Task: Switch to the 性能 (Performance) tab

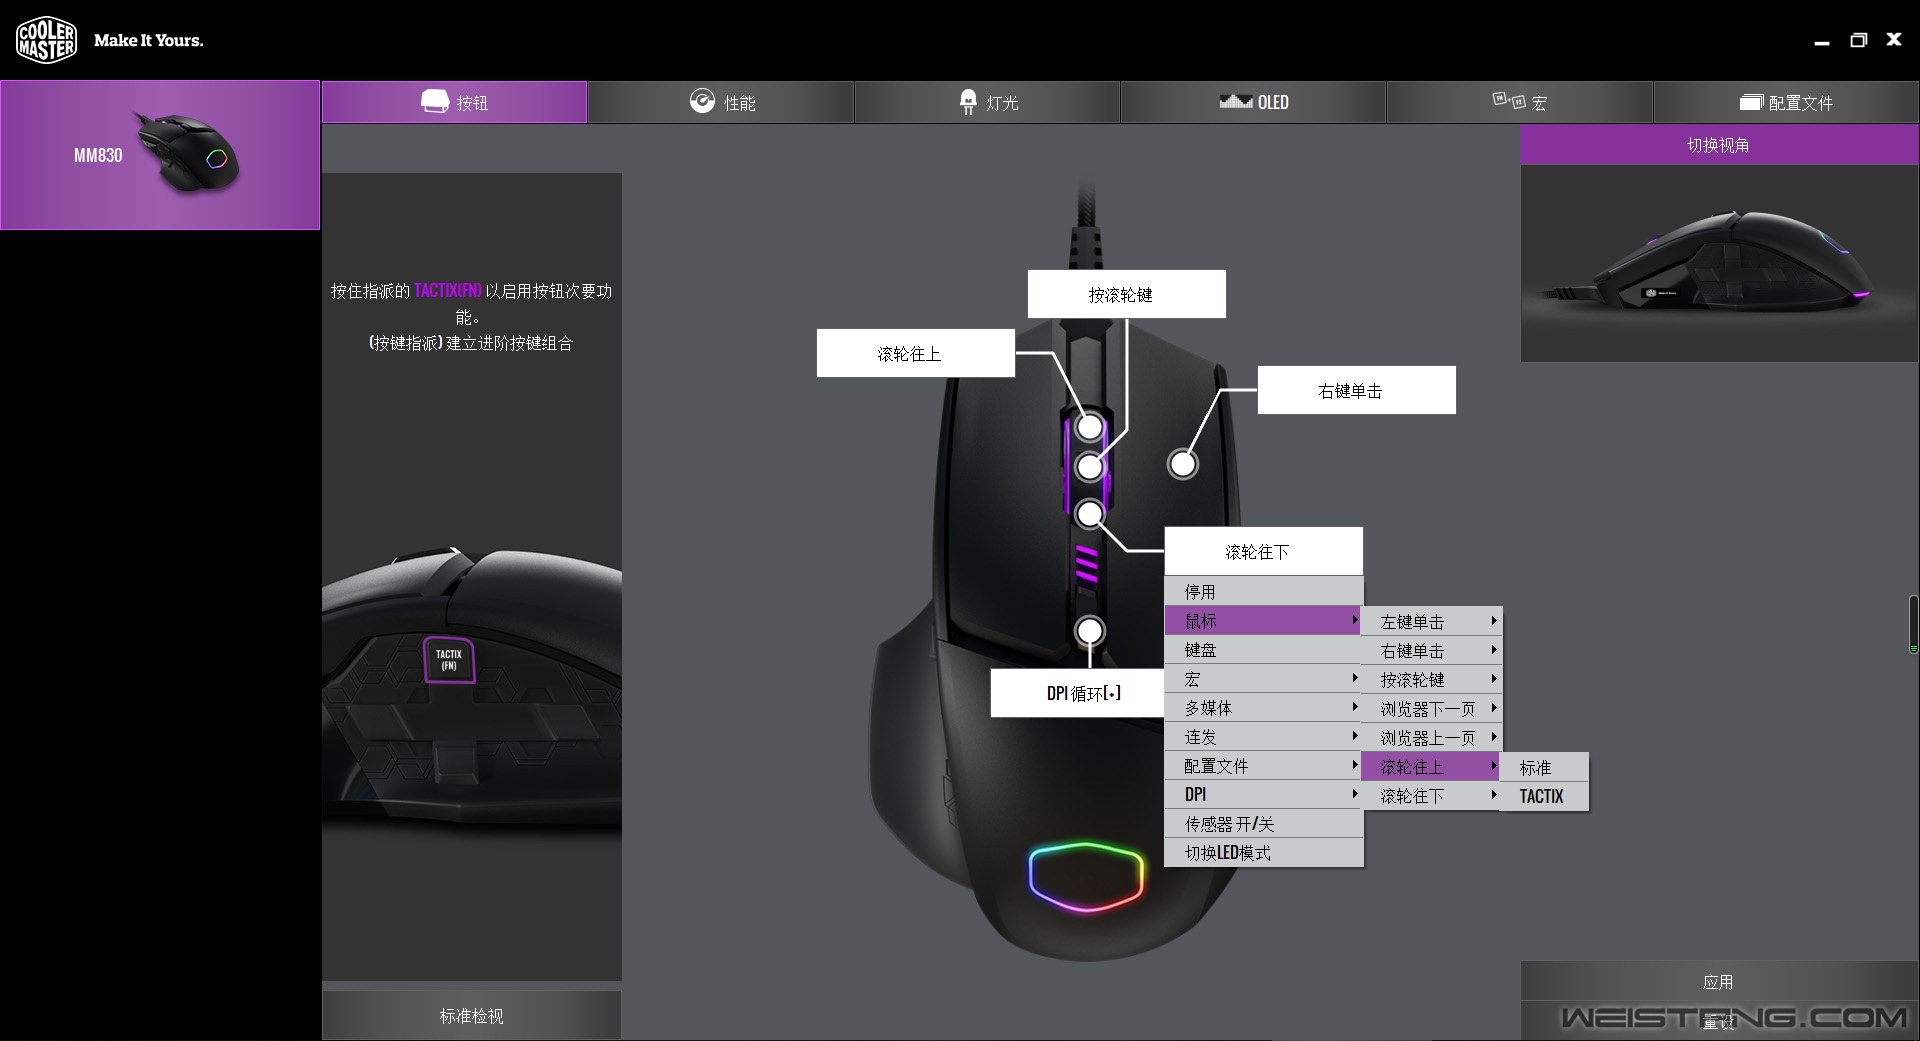Action: (721, 102)
